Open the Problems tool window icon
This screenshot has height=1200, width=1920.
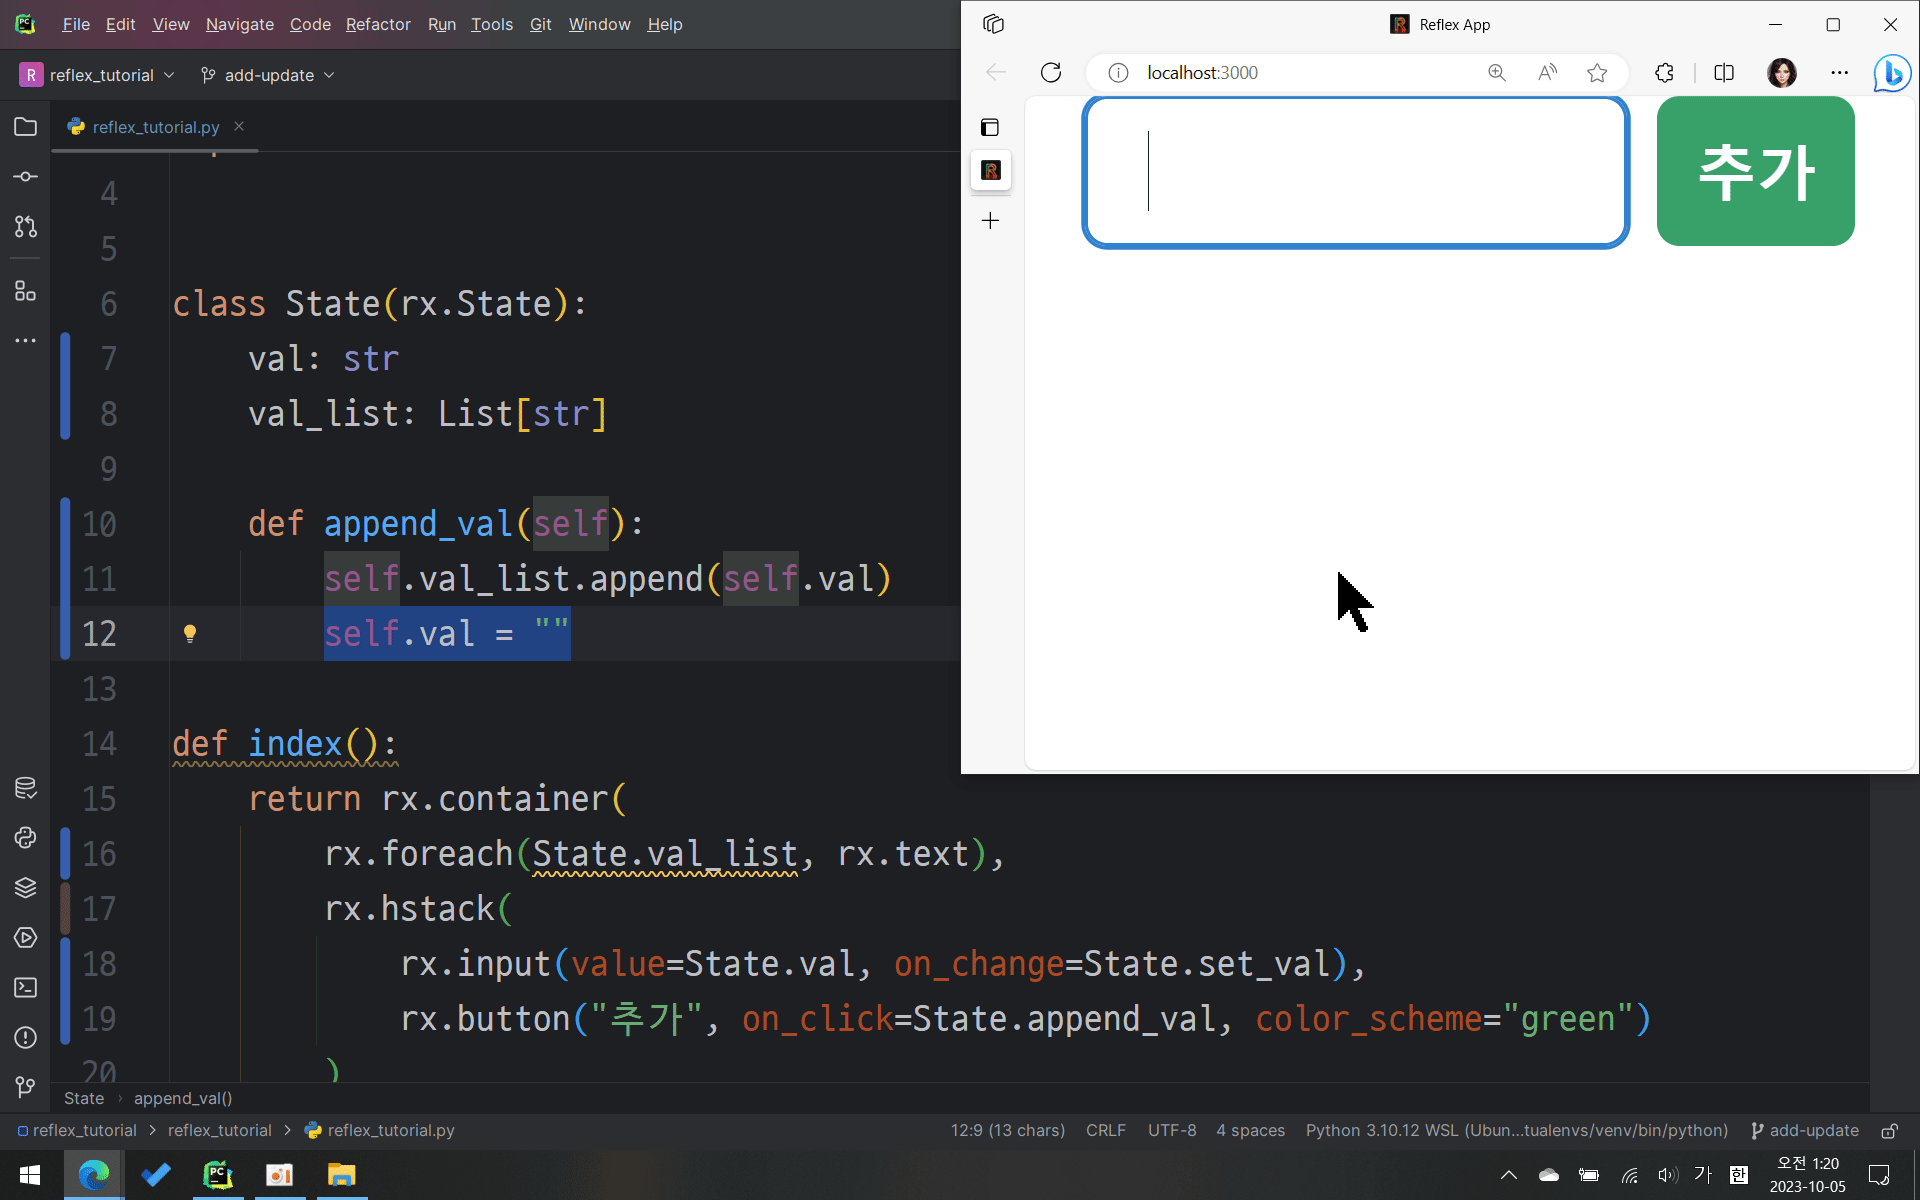click(x=26, y=1037)
